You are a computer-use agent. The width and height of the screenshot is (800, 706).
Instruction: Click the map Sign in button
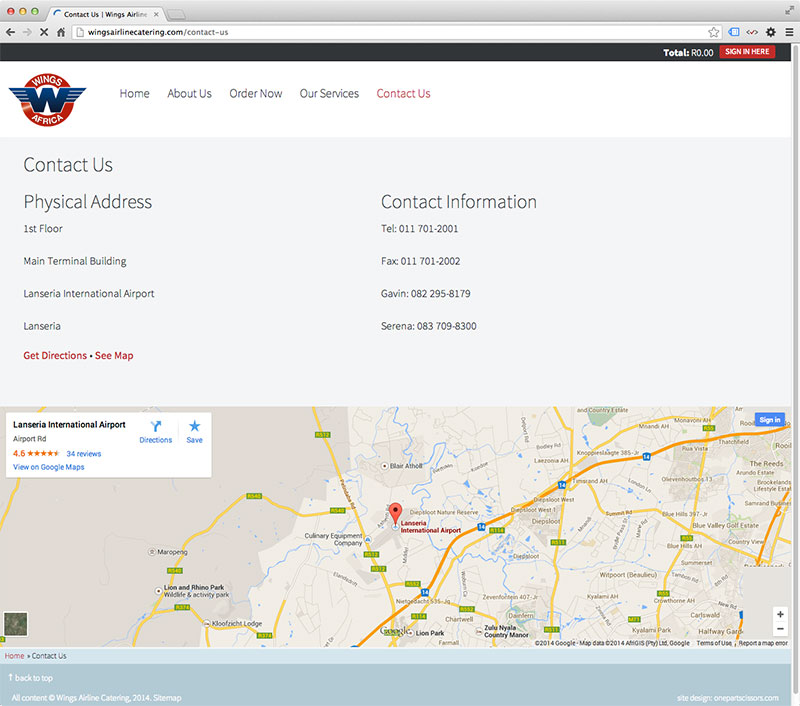coord(769,420)
